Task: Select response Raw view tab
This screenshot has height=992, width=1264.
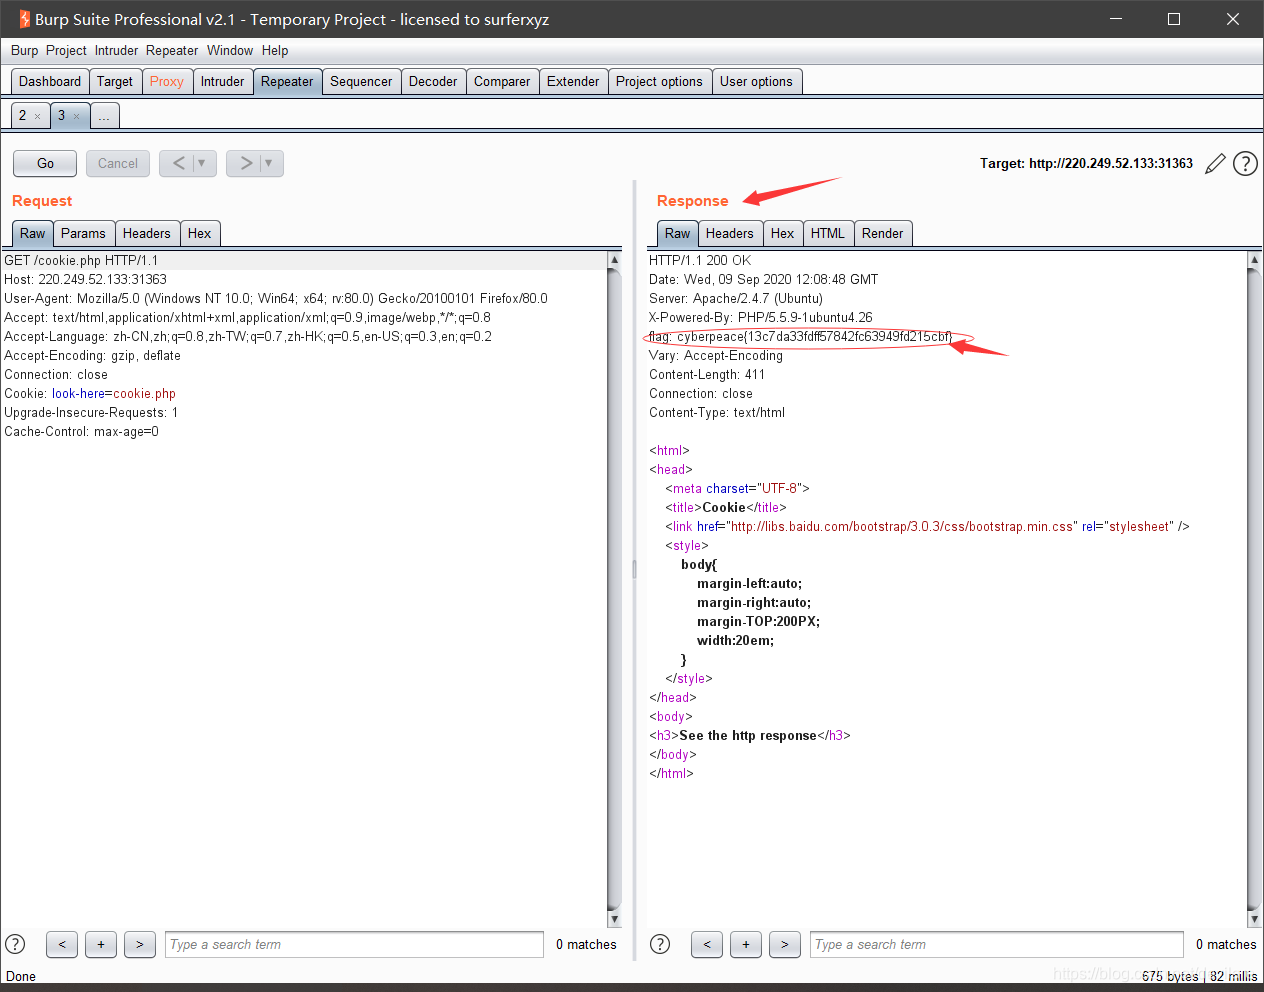Action: [677, 234]
